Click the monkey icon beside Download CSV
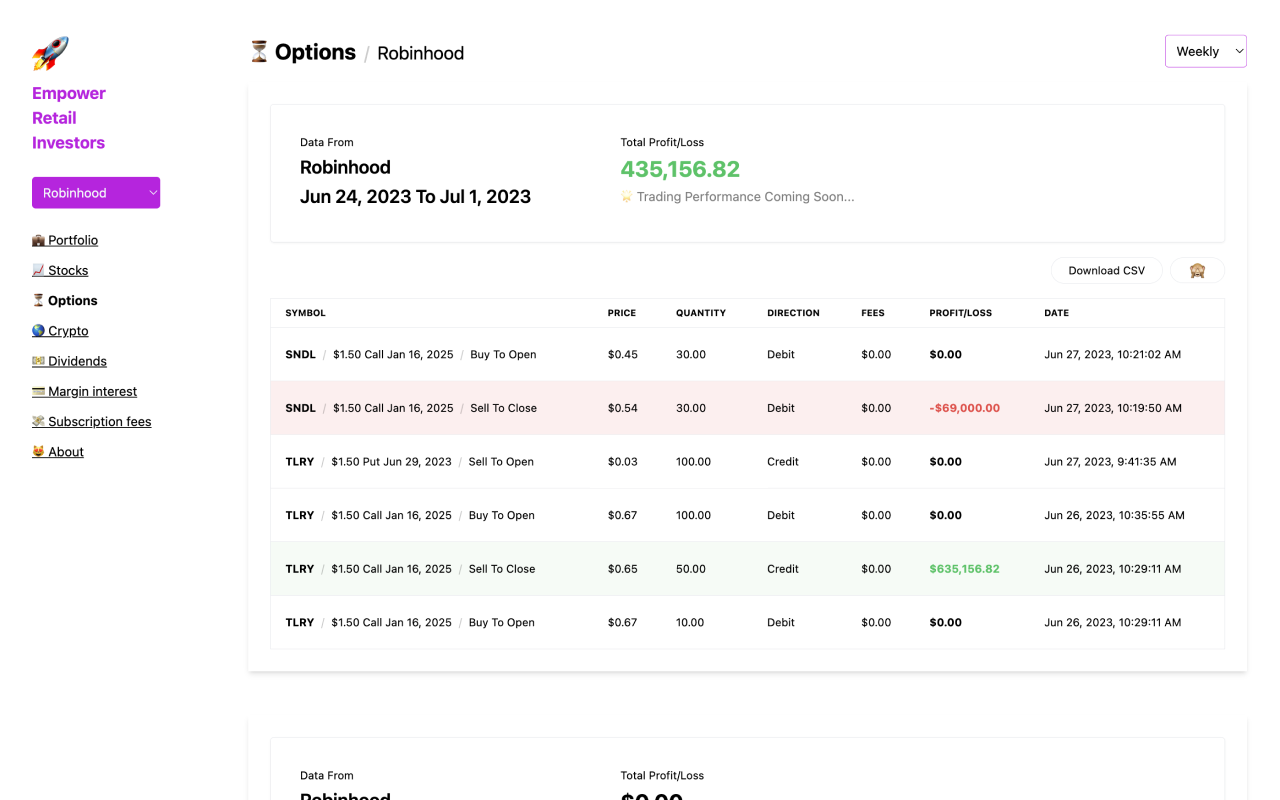 (1197, 270)
